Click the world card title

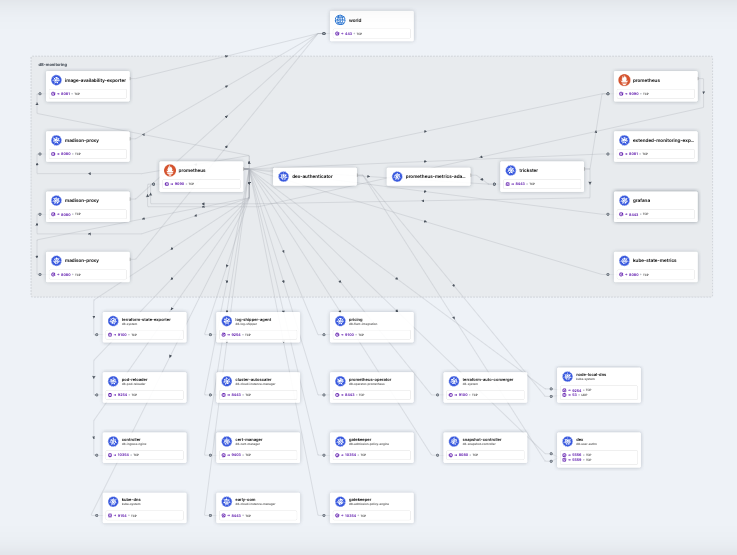[x=355, y=20]
